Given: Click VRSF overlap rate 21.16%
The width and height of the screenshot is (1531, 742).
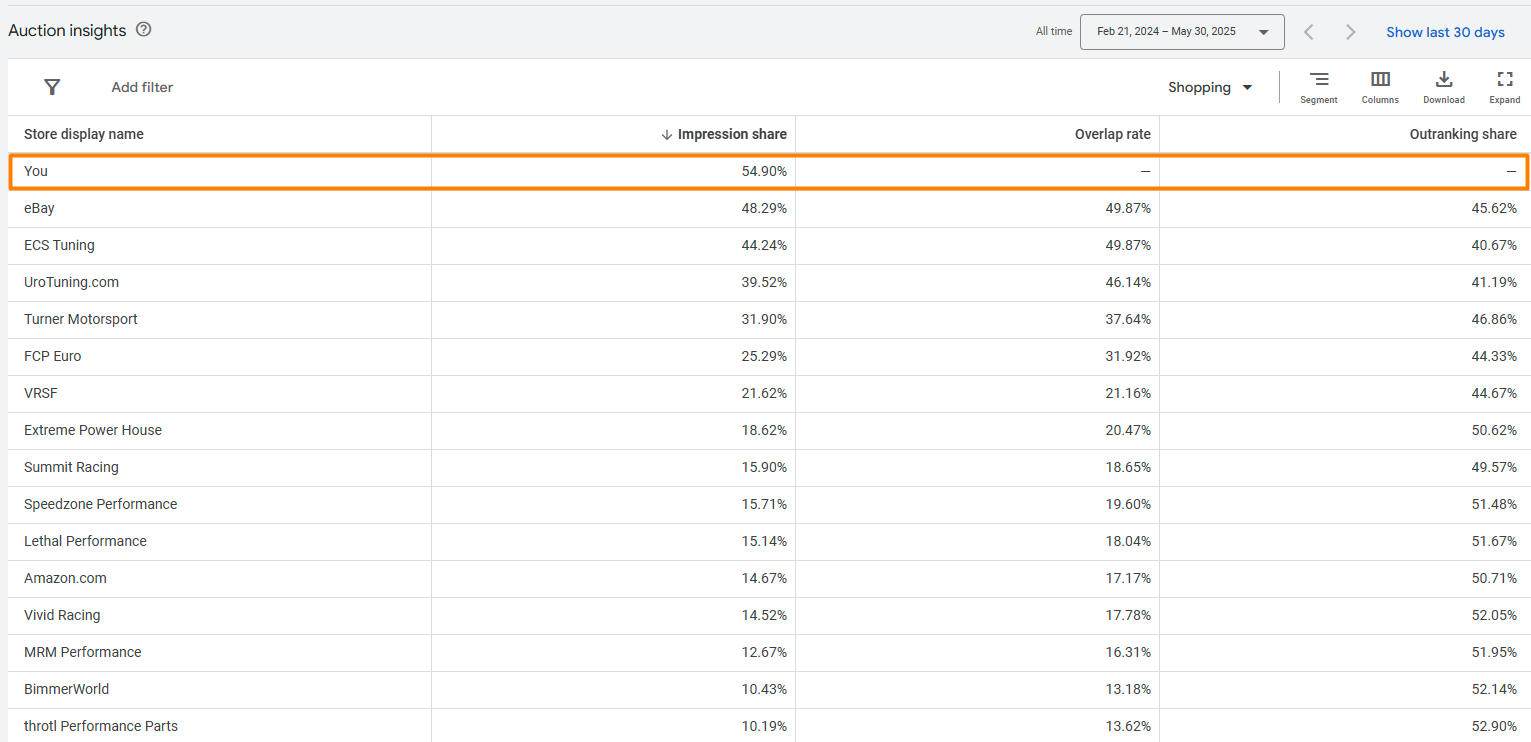Looking at the screenshot, I should [x=1128, y=393].
